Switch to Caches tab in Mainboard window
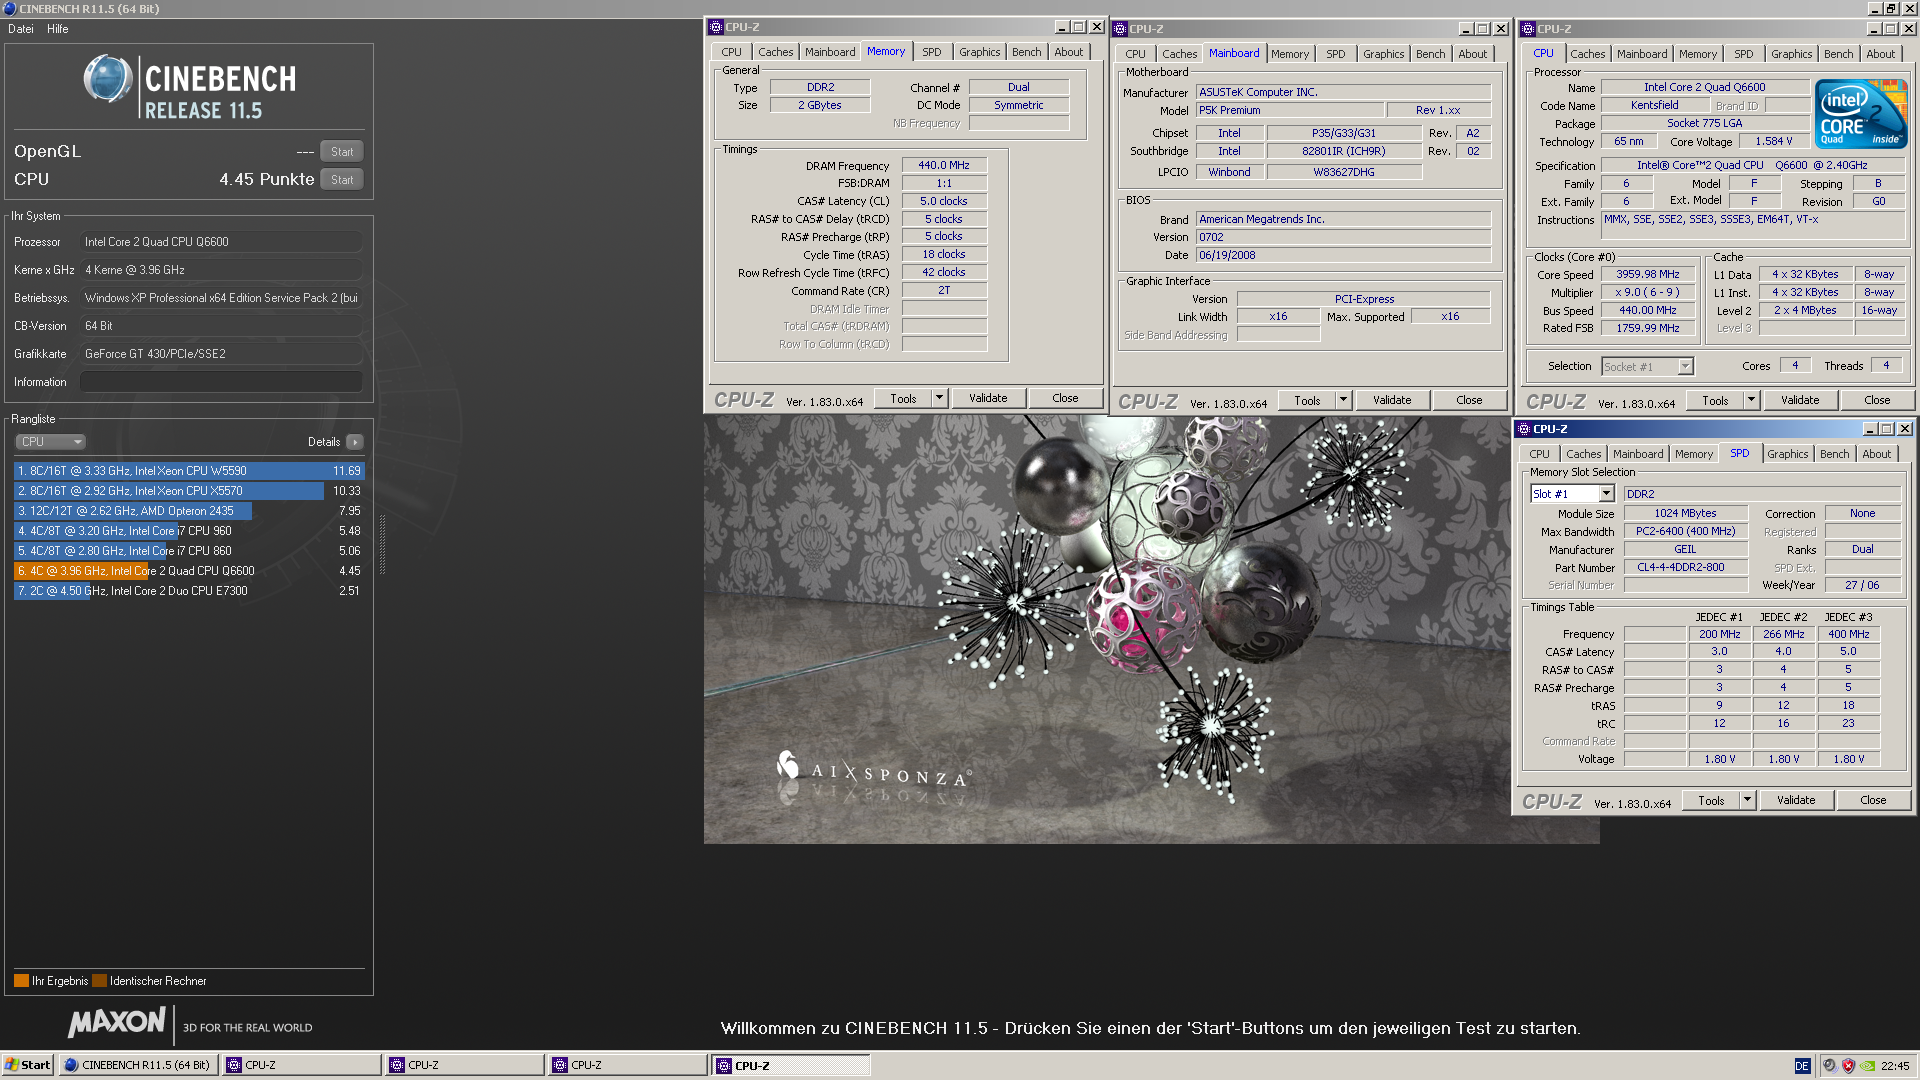Viewport: 1920px width, 1080px height. 1180,54
